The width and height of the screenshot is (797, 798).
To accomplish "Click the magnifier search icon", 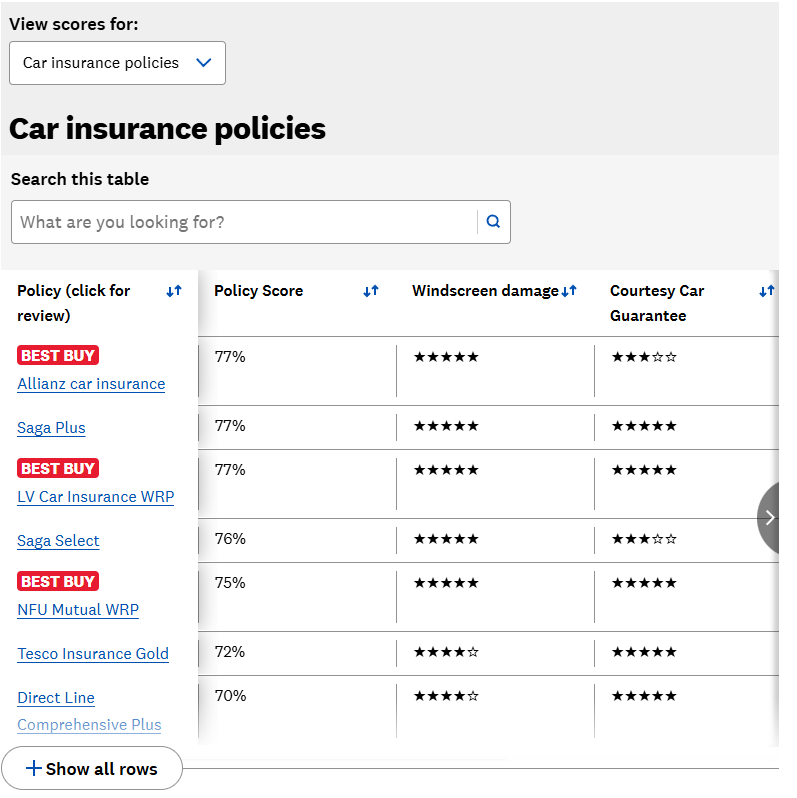I will (x=493, y=221).
